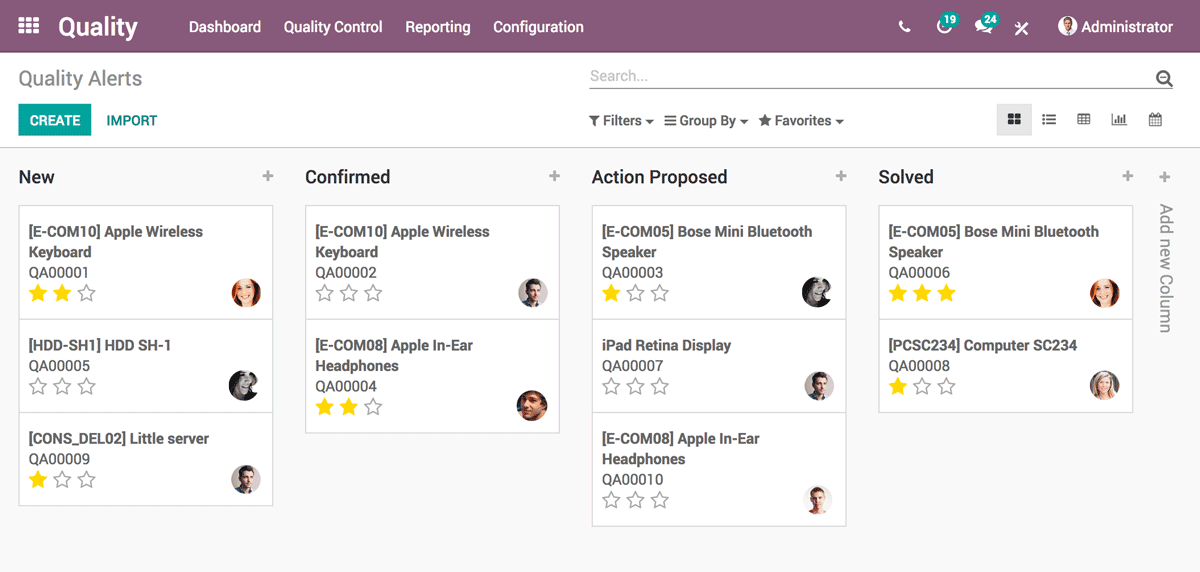This screenshot has height=572, width=1200.
Task: Switch to graph chart view
Action: pos(1119,120)
